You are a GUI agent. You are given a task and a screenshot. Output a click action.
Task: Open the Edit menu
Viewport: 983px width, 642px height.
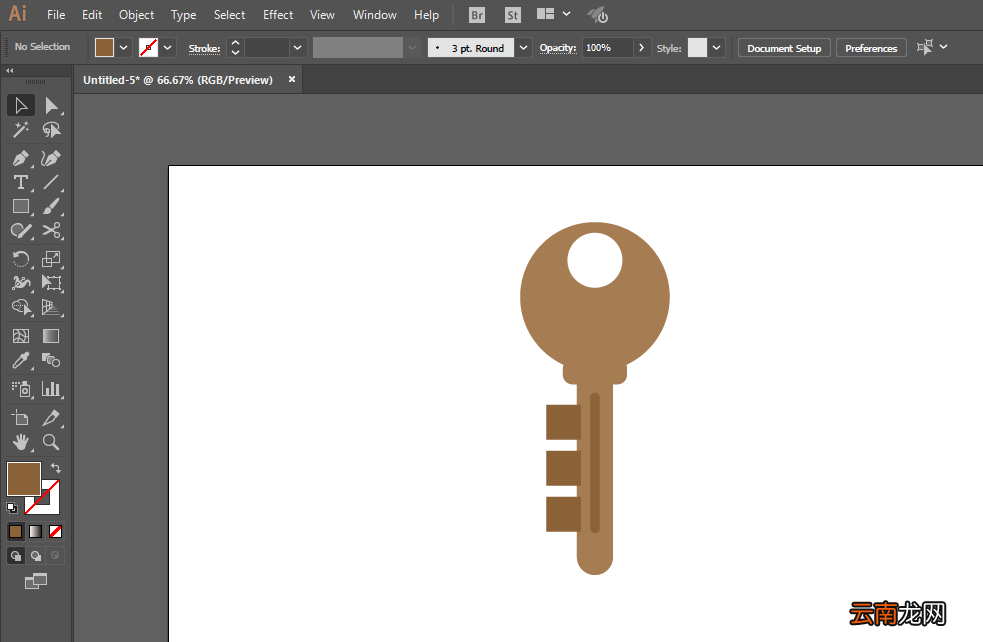coord(92,14)
